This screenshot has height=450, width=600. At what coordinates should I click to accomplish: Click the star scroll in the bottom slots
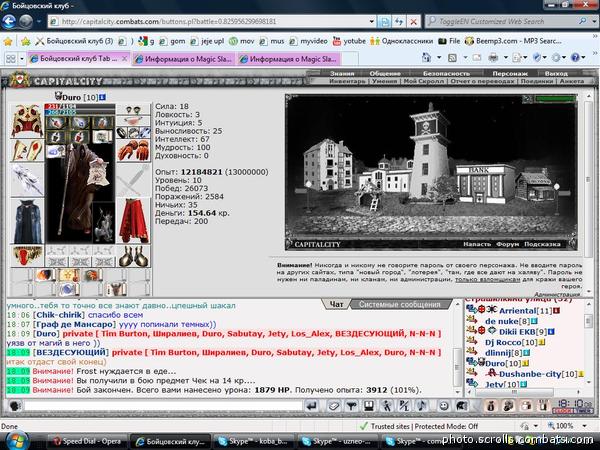70,274
